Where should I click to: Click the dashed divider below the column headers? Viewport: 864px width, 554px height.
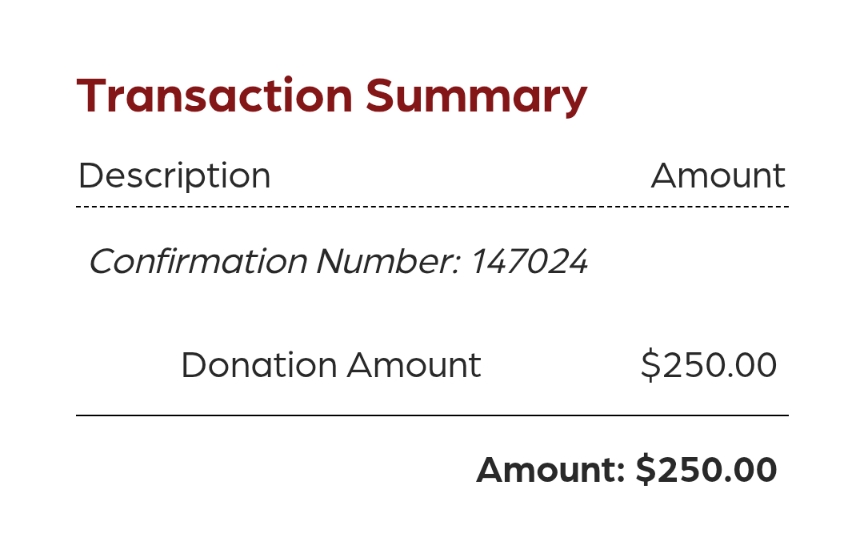432,207
